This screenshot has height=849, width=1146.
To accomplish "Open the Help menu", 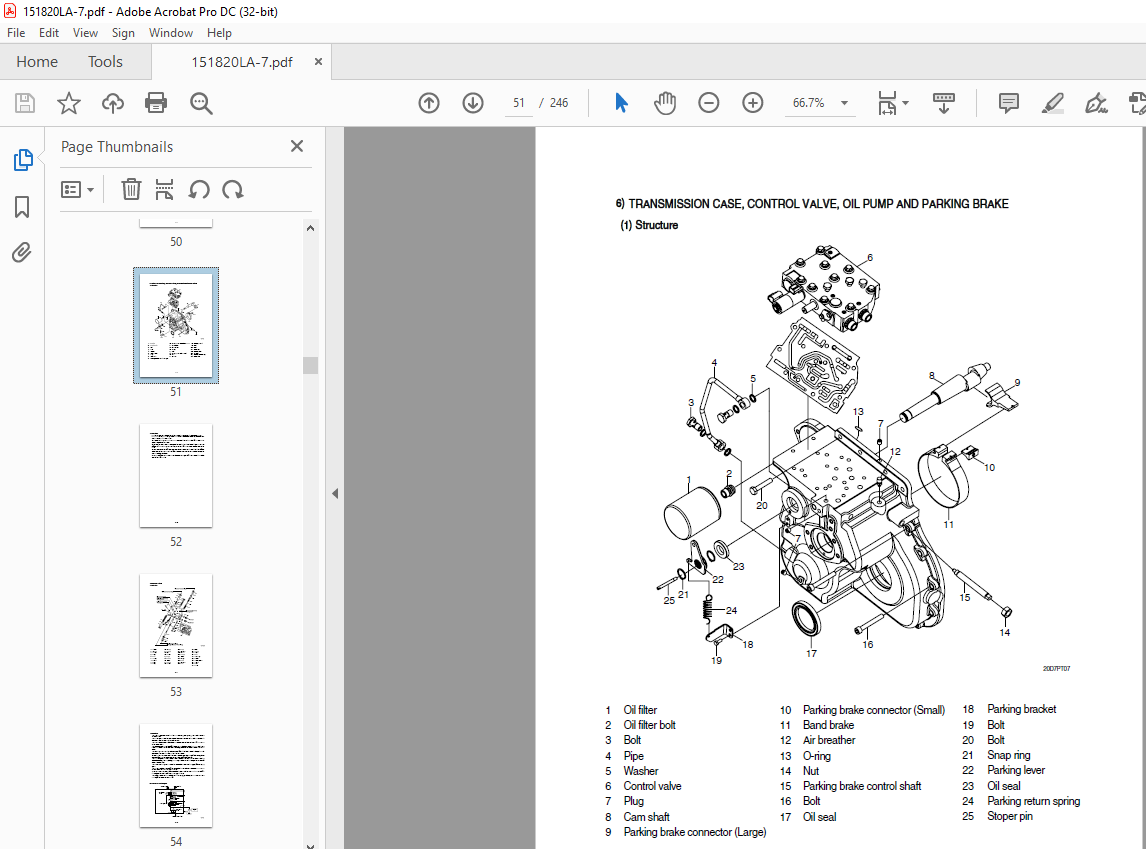I will tap(219, 33).
